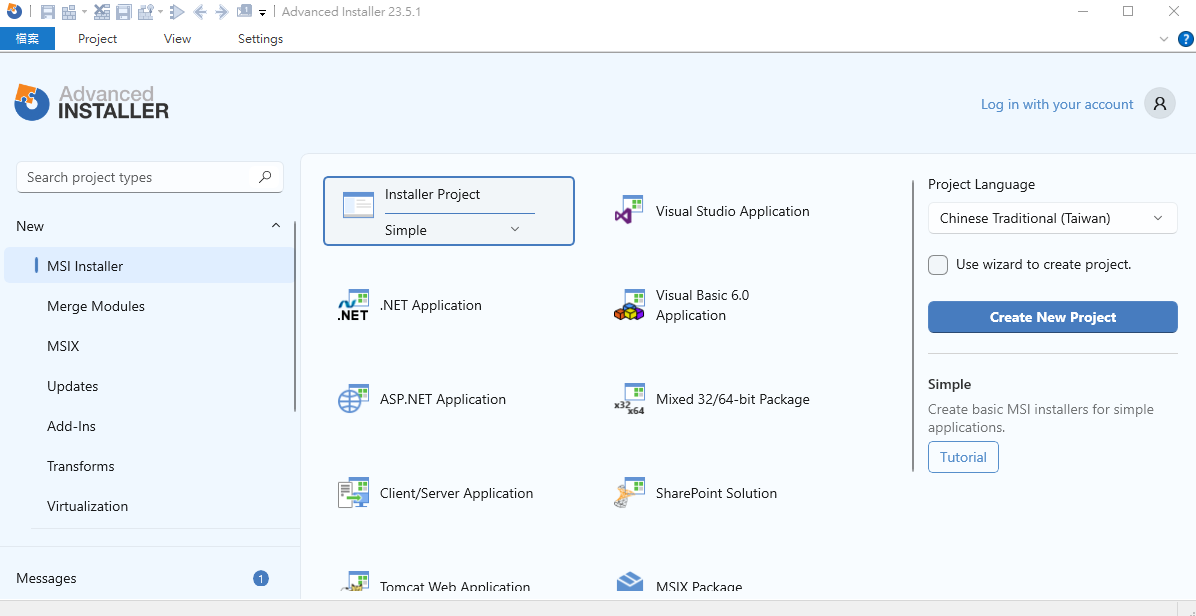Click the Back arrow icon in toolbar
Image resolution: width=1196 pixels, height=616 pixels.
coord(200,11)
